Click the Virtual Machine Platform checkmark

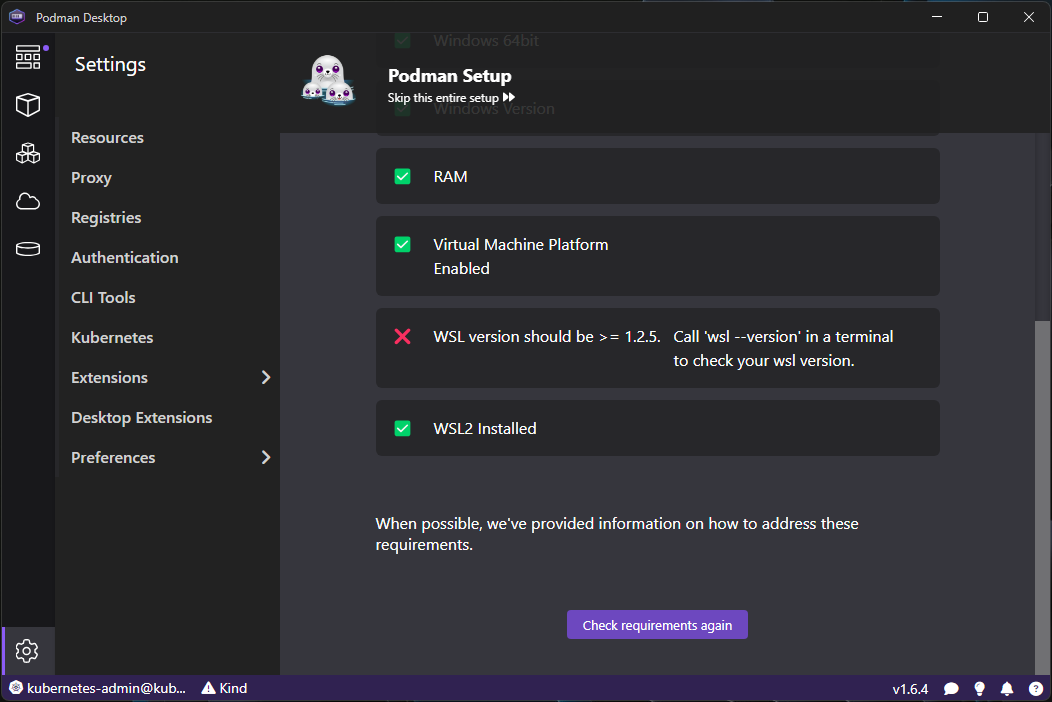403,244
